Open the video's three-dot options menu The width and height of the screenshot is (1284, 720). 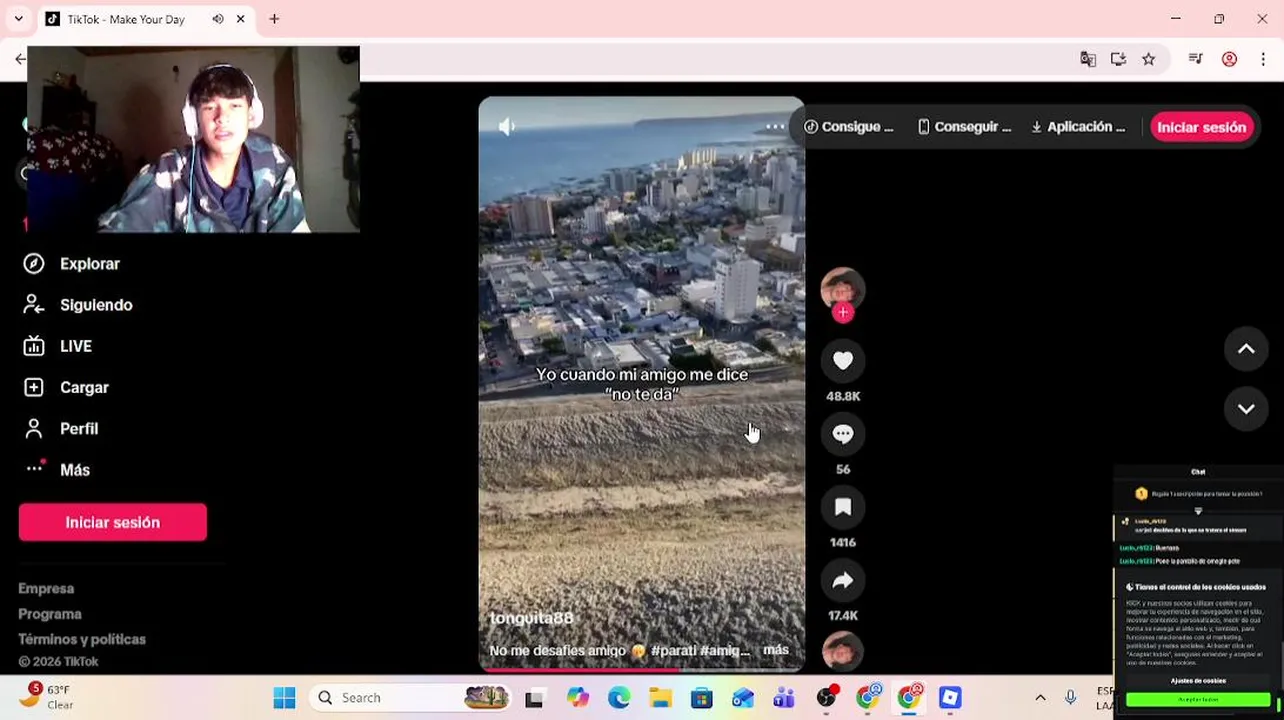(774, 127)
